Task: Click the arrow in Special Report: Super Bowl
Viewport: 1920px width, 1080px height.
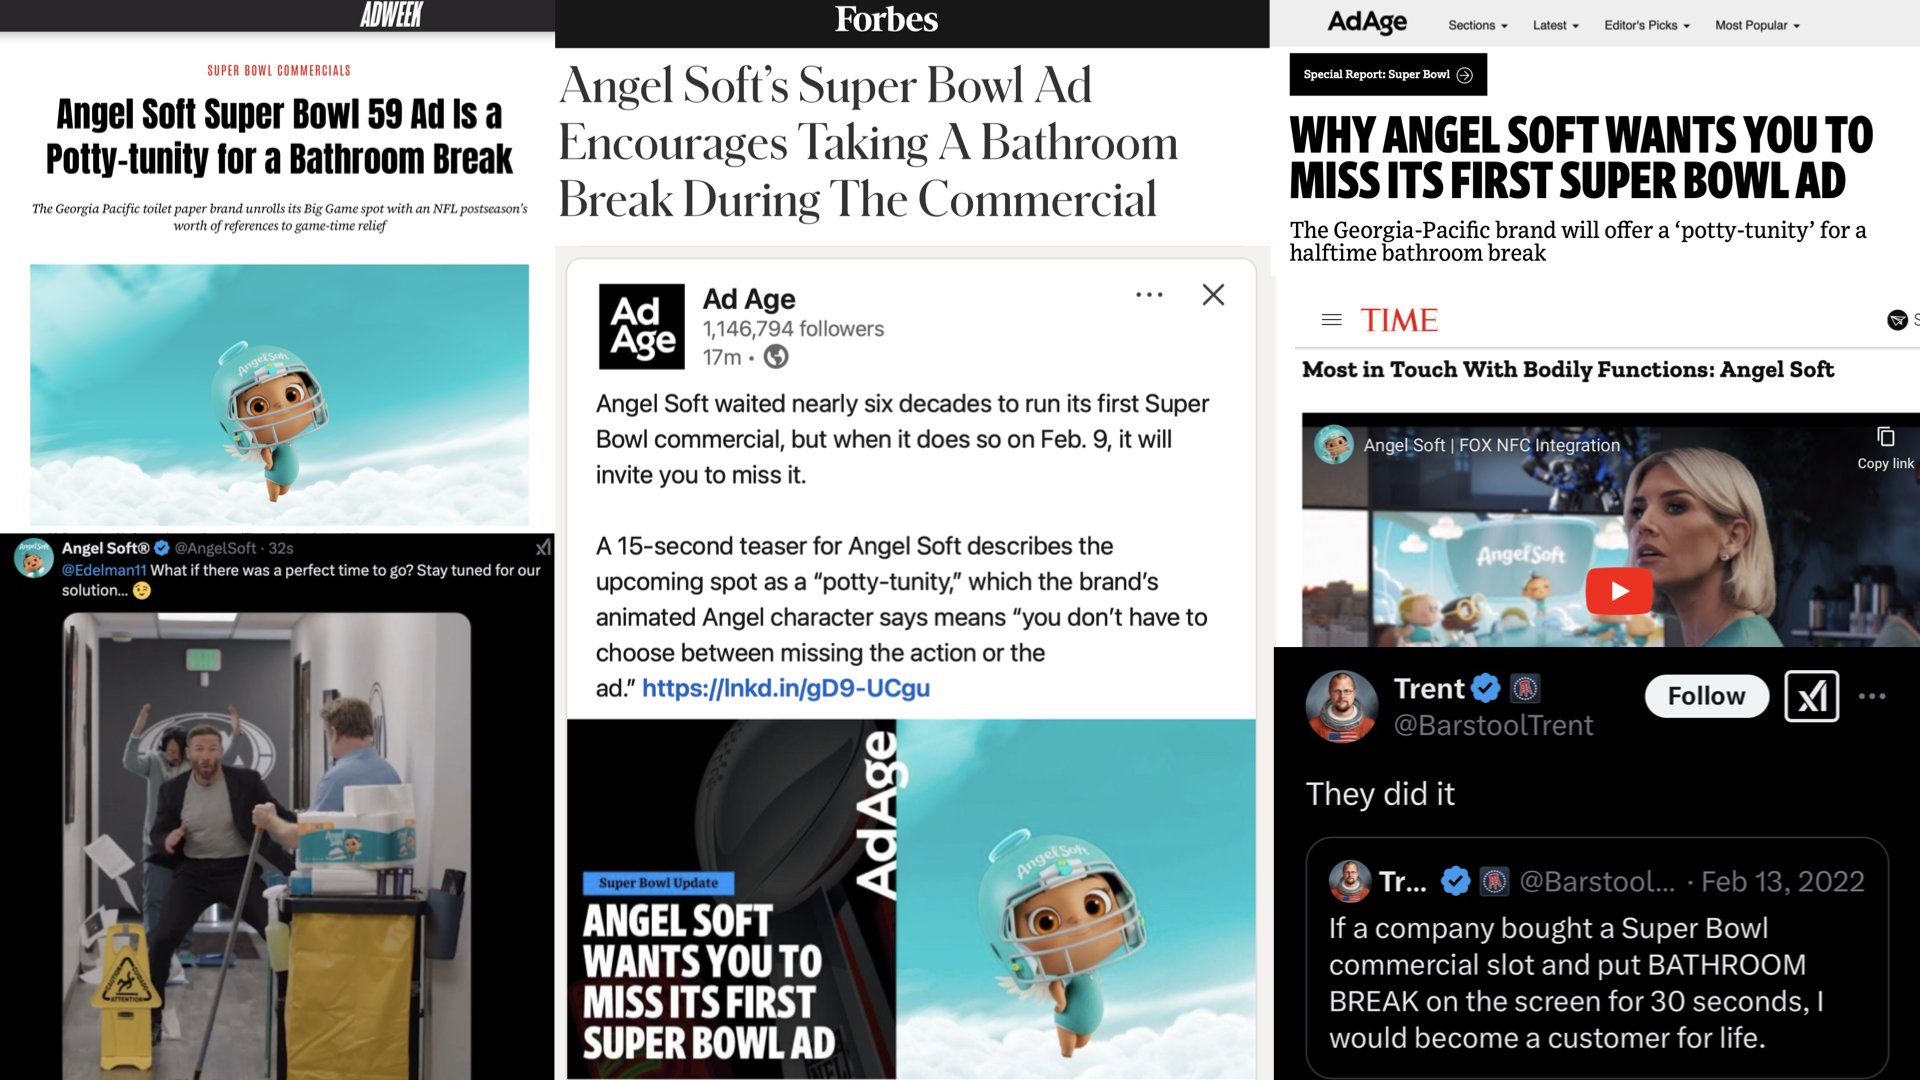Action: (x=1465, y=75)
